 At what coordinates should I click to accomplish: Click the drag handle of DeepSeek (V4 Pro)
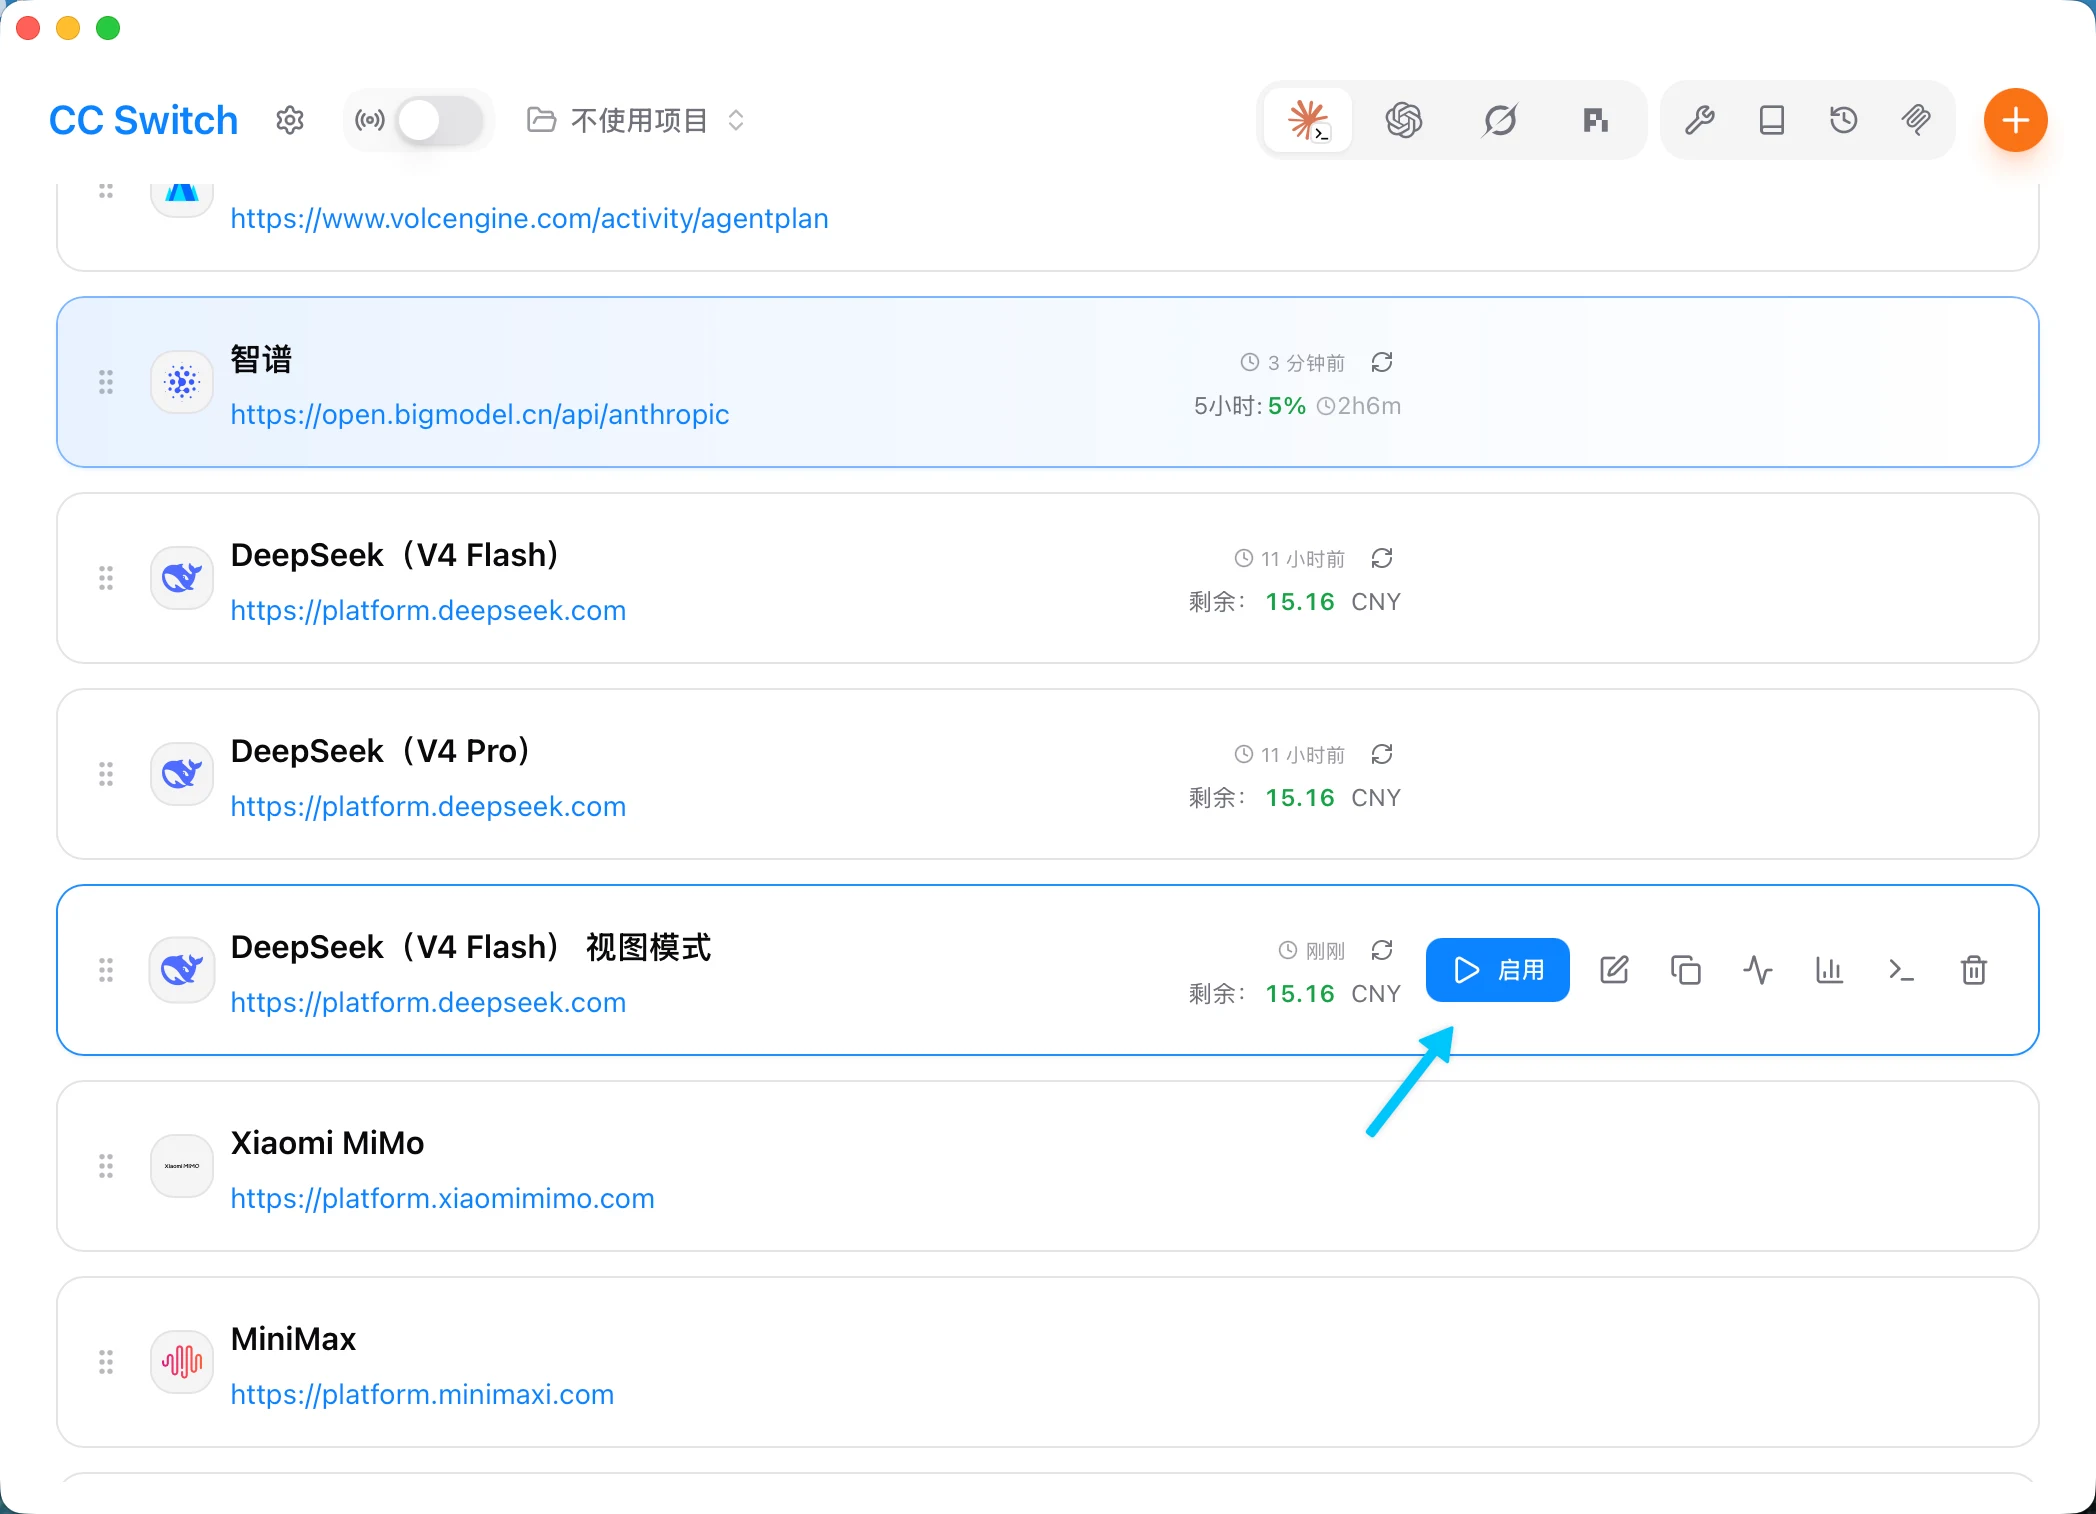click(x=106, y=774)
